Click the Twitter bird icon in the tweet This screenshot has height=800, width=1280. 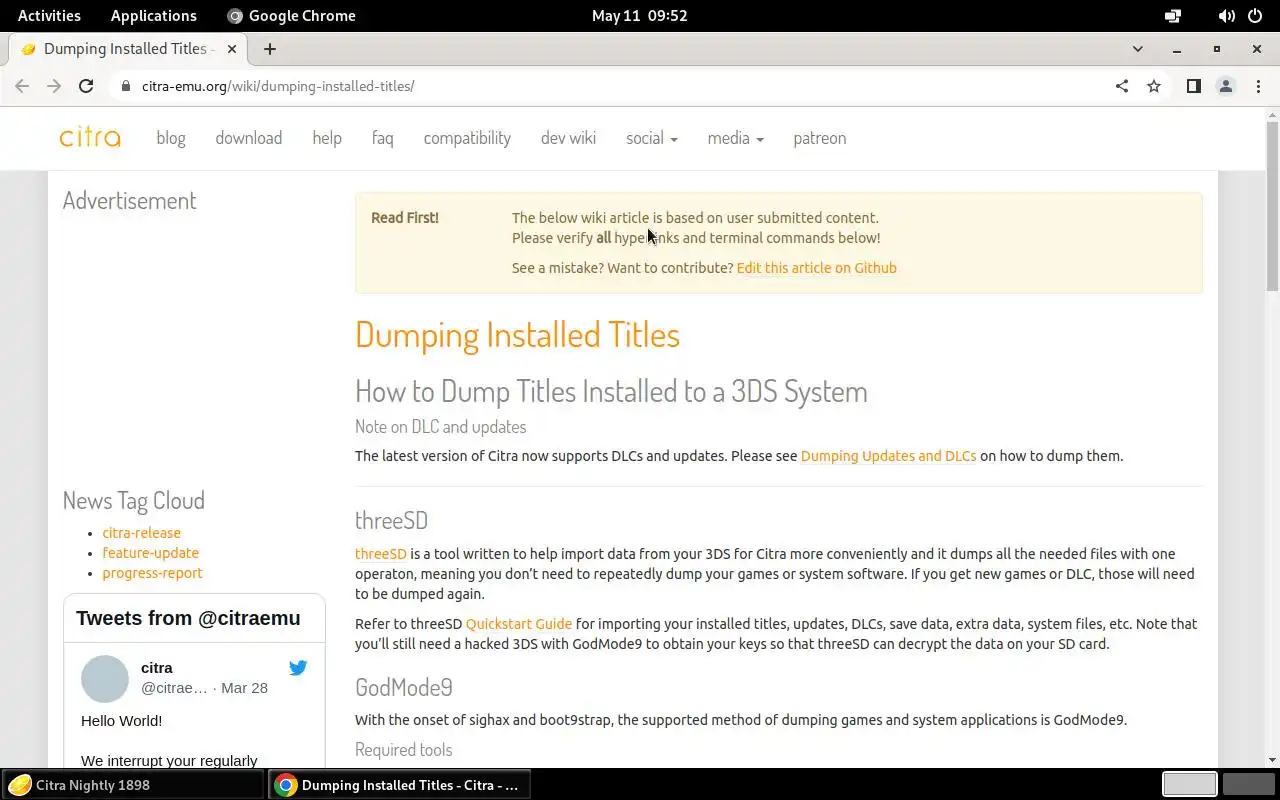pos(298,668)
